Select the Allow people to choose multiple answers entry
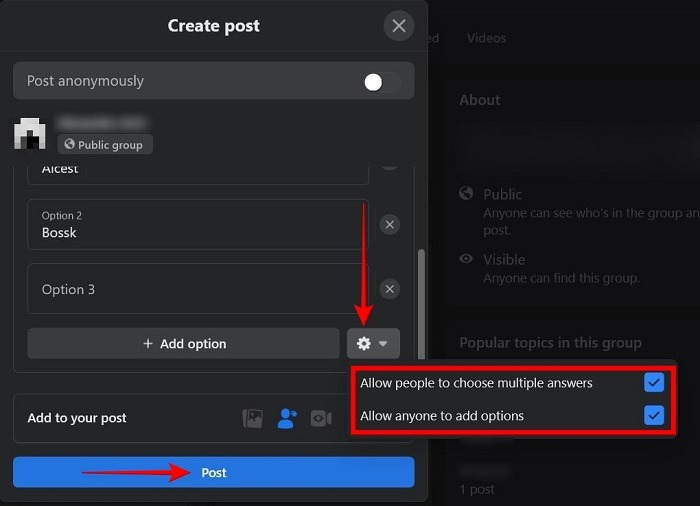 coord(512,383)
